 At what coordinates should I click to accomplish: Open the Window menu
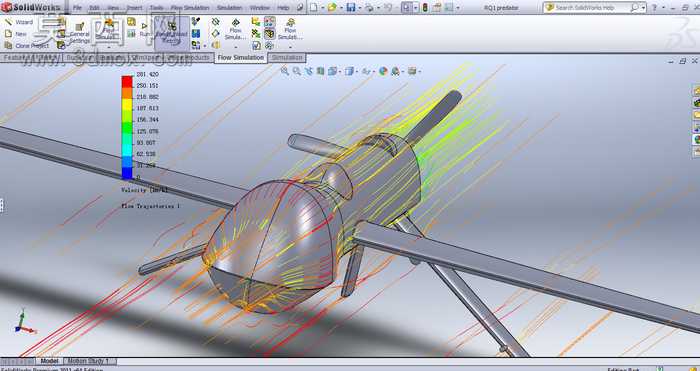(259, 8)
